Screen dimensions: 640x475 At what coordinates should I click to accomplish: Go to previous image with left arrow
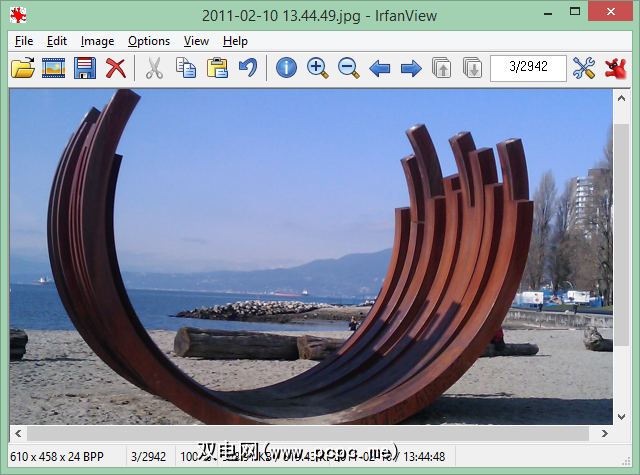pos(379,69)
